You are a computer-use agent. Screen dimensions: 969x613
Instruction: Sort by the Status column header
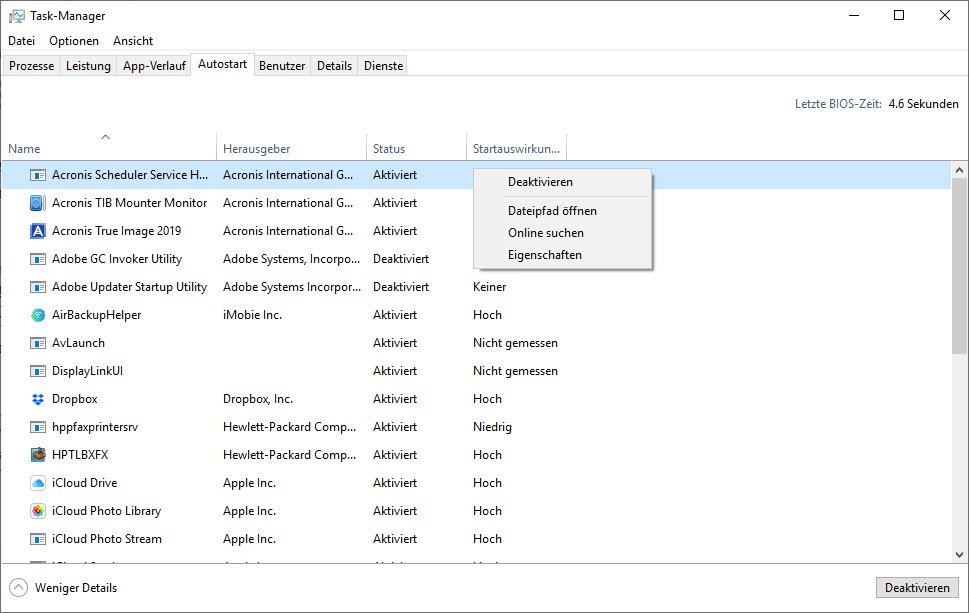[x=389, y=149]
